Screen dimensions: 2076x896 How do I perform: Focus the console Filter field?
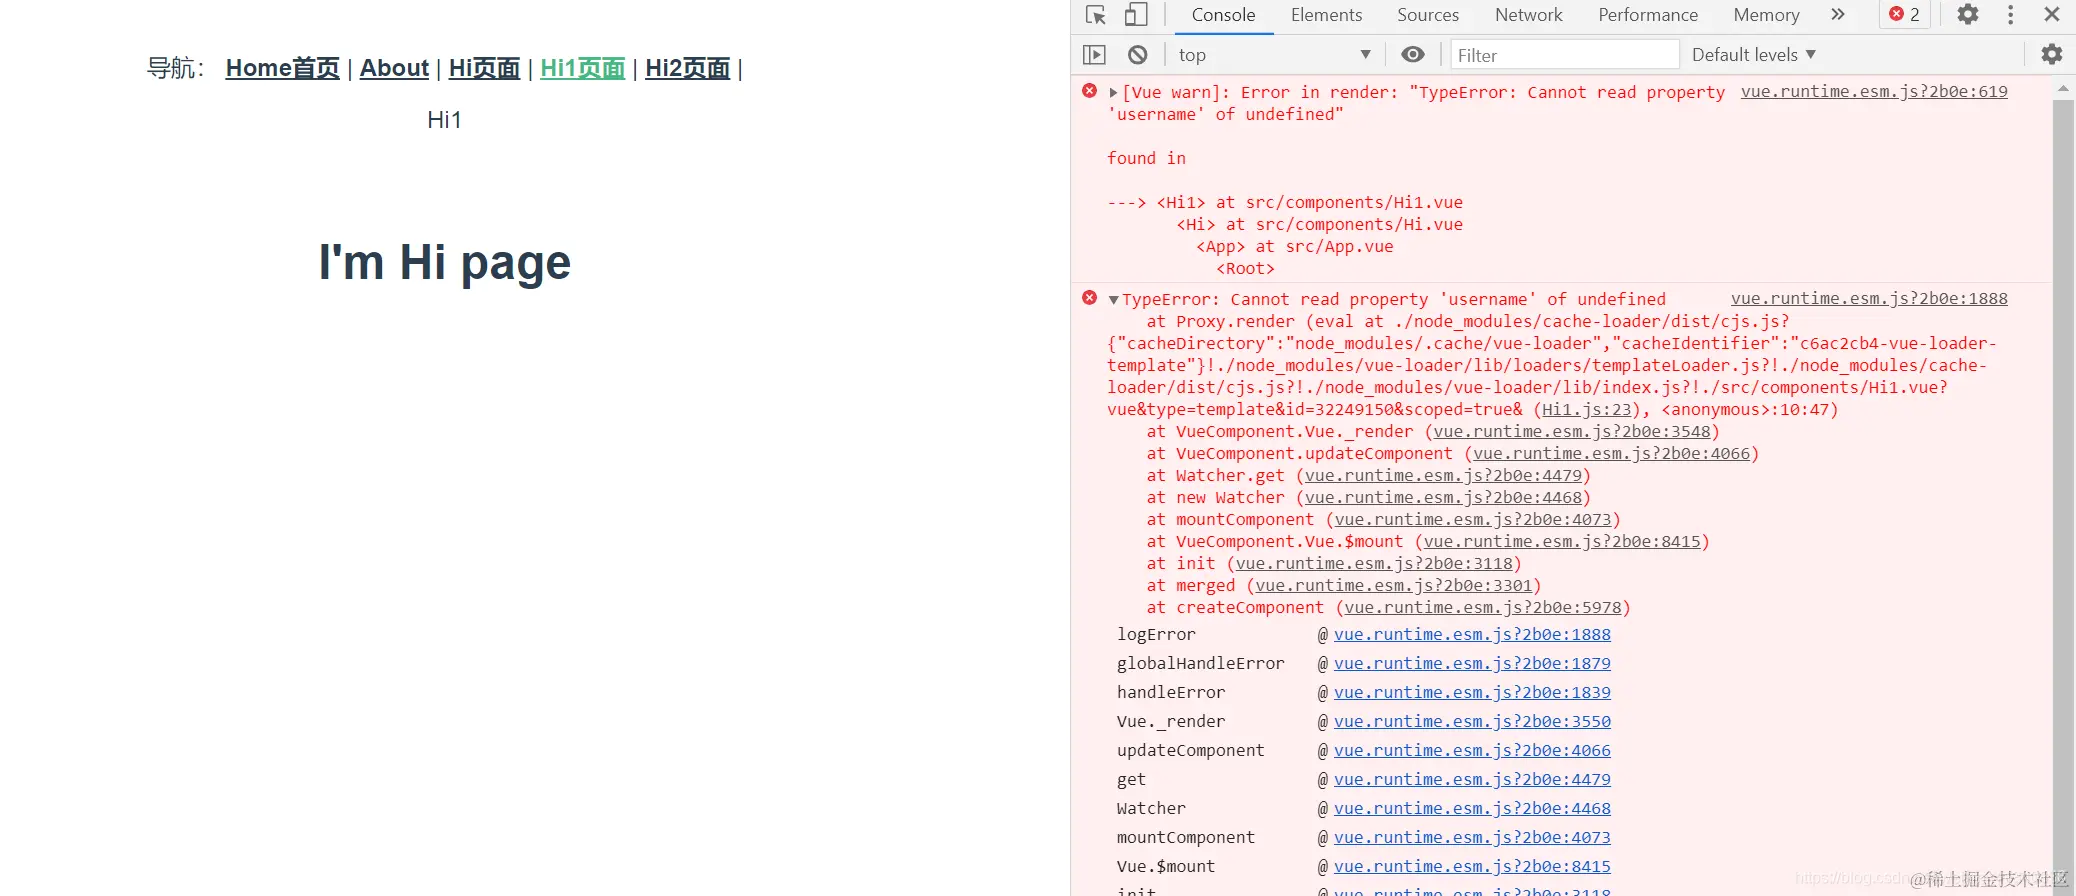click(1565, 55)
